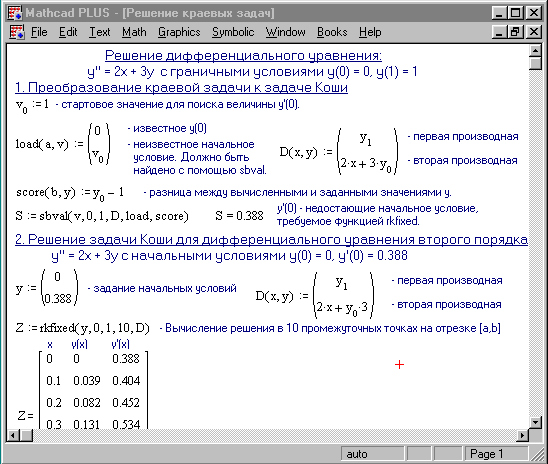Click horizontal scrollbar right arrow

[522, 435]
